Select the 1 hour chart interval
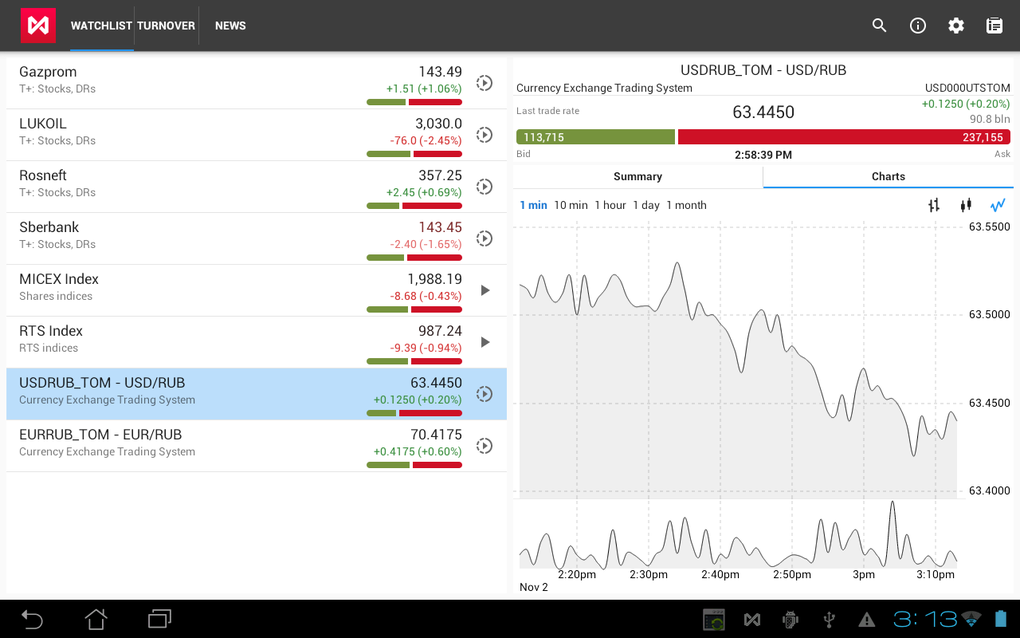Viewport: 1020px width, 638px height. (x=610, y=206)
